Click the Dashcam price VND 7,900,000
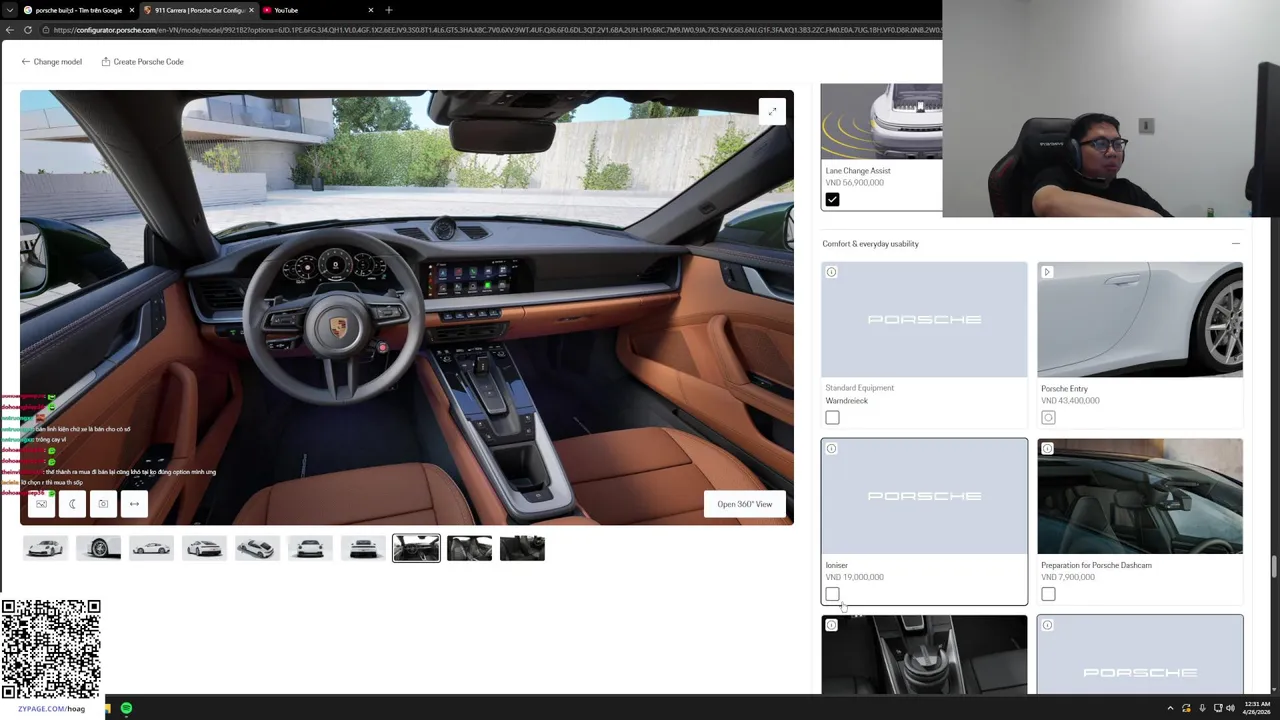The height and width of the screenshot is (720, 1280). [1067, 577]
